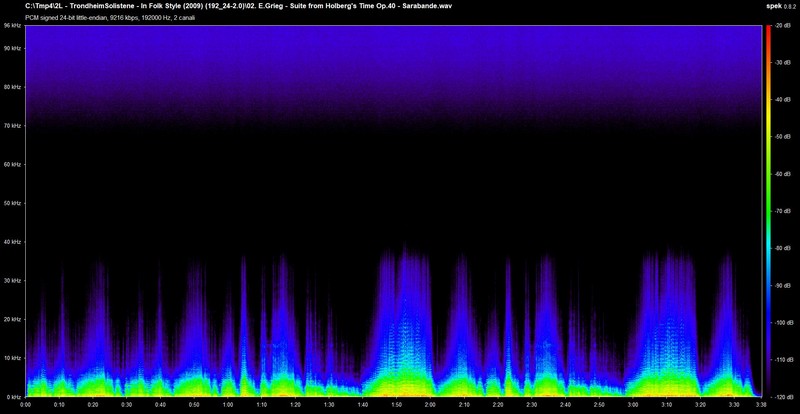Viewport: 800px width, 414px height.
Task: Click the 0:30 time axis label
Action: (127, 404)
